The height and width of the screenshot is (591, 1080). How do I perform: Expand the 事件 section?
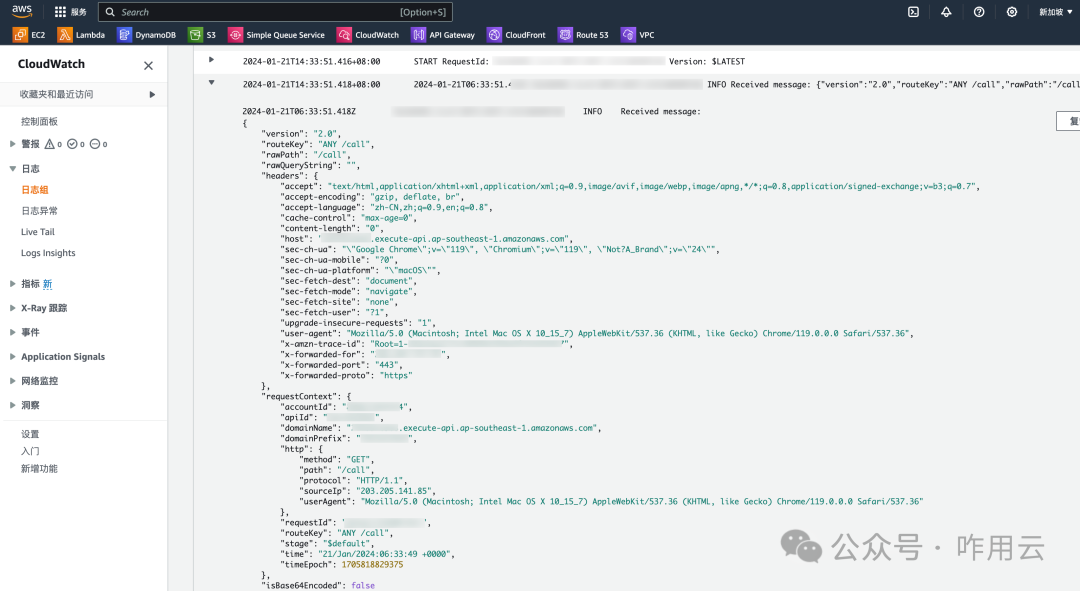pos(12,332)
